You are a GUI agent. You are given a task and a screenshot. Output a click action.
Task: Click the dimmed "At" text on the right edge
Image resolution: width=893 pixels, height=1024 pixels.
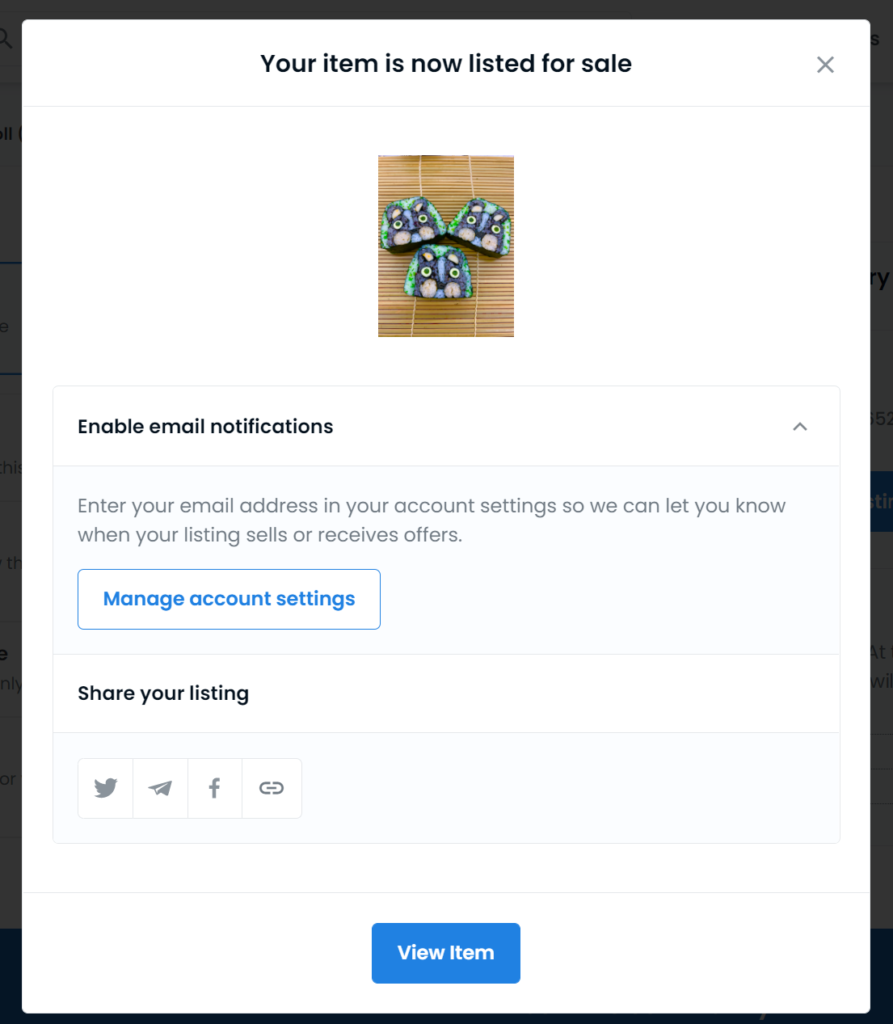(x=879, y=652)
